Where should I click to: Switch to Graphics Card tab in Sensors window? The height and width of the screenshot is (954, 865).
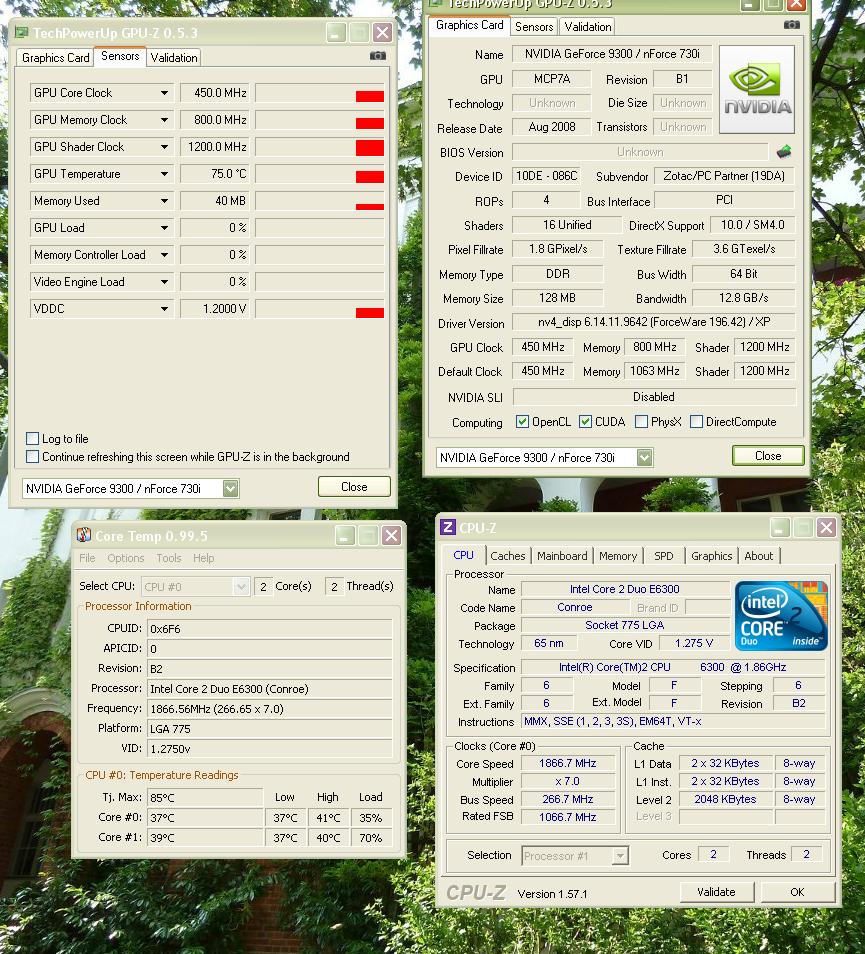[55, 58]
